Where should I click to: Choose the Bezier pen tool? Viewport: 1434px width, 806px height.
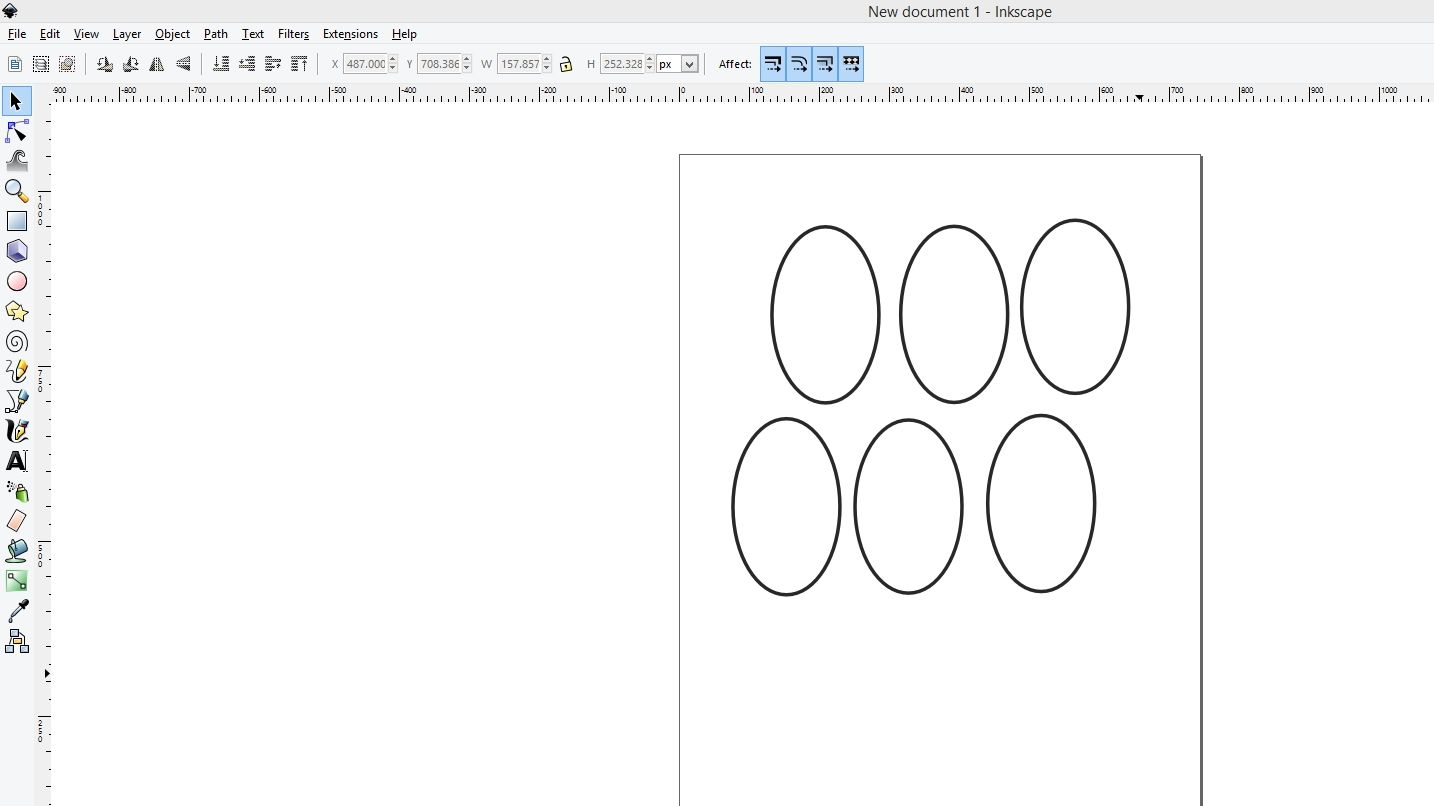[17, 401]
